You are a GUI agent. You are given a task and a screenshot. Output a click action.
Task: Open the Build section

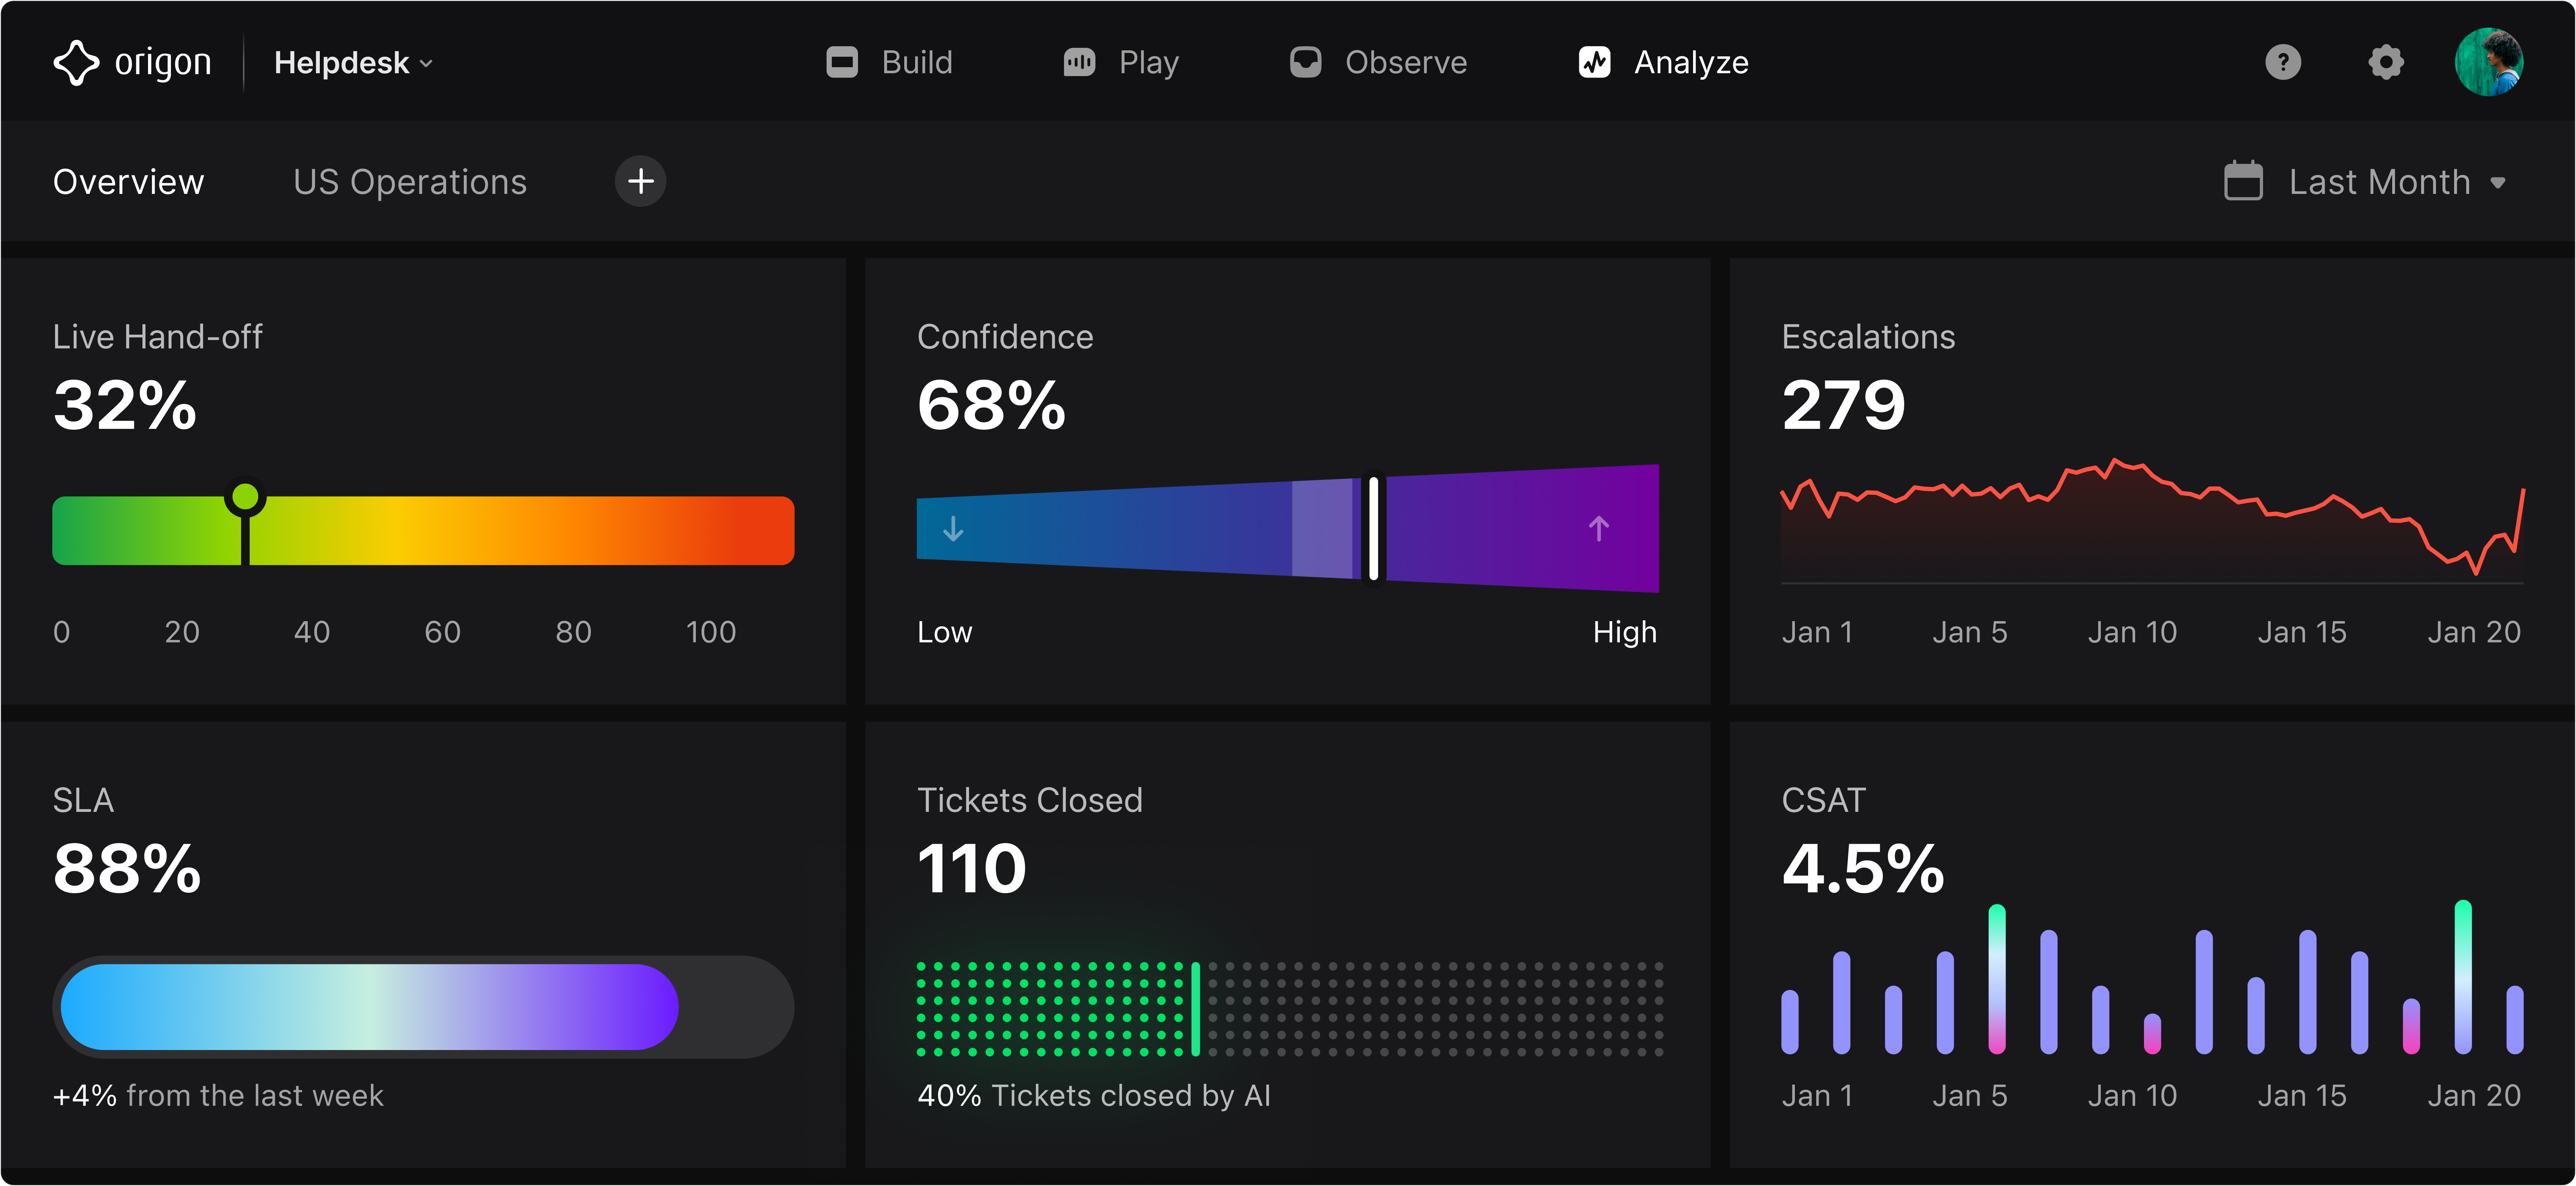[x=890, y=62]
